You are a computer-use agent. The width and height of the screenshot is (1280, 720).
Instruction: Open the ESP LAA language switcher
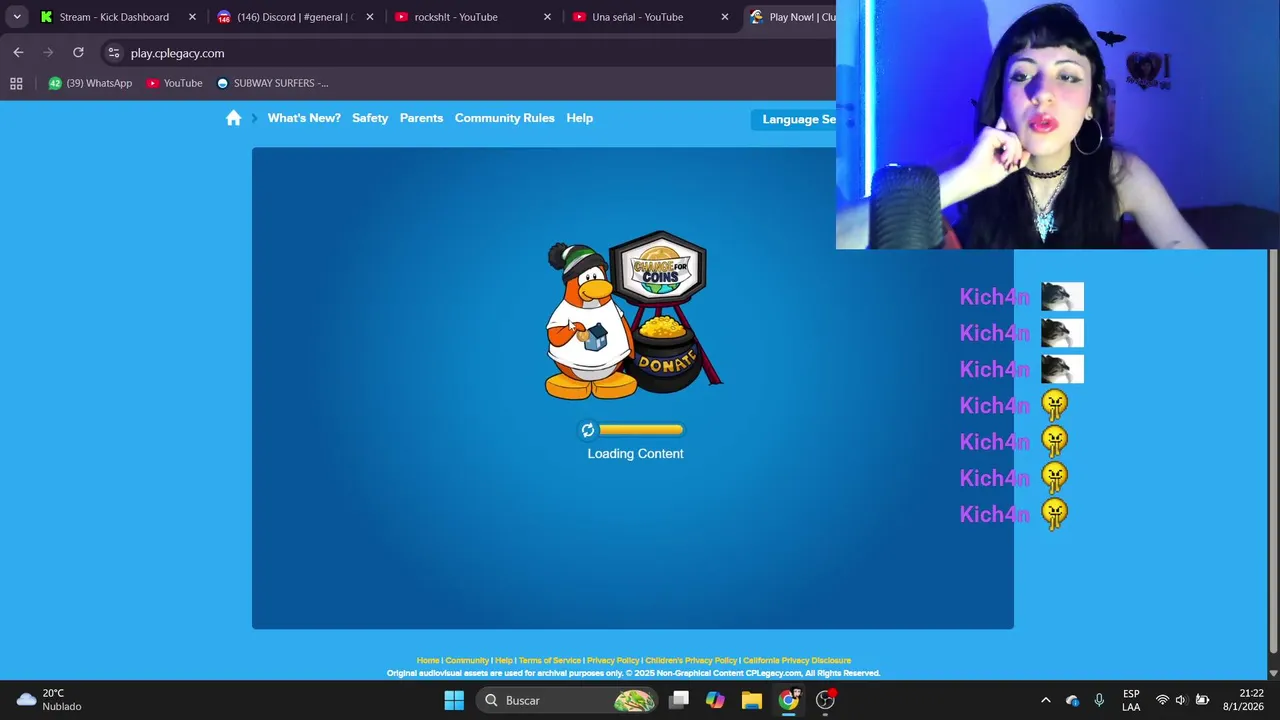tap(1131, 700)
